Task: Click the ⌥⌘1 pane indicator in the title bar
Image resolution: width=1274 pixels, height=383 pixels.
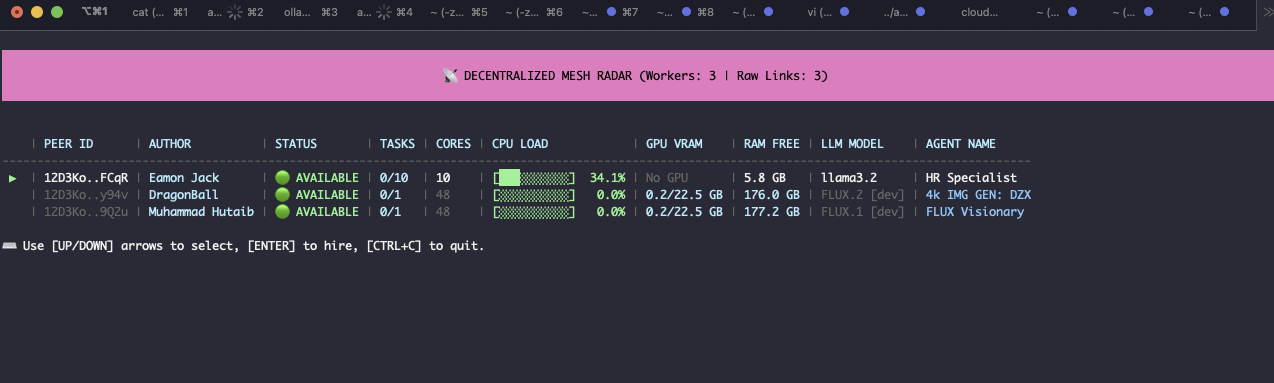Action: click(94, 13)
